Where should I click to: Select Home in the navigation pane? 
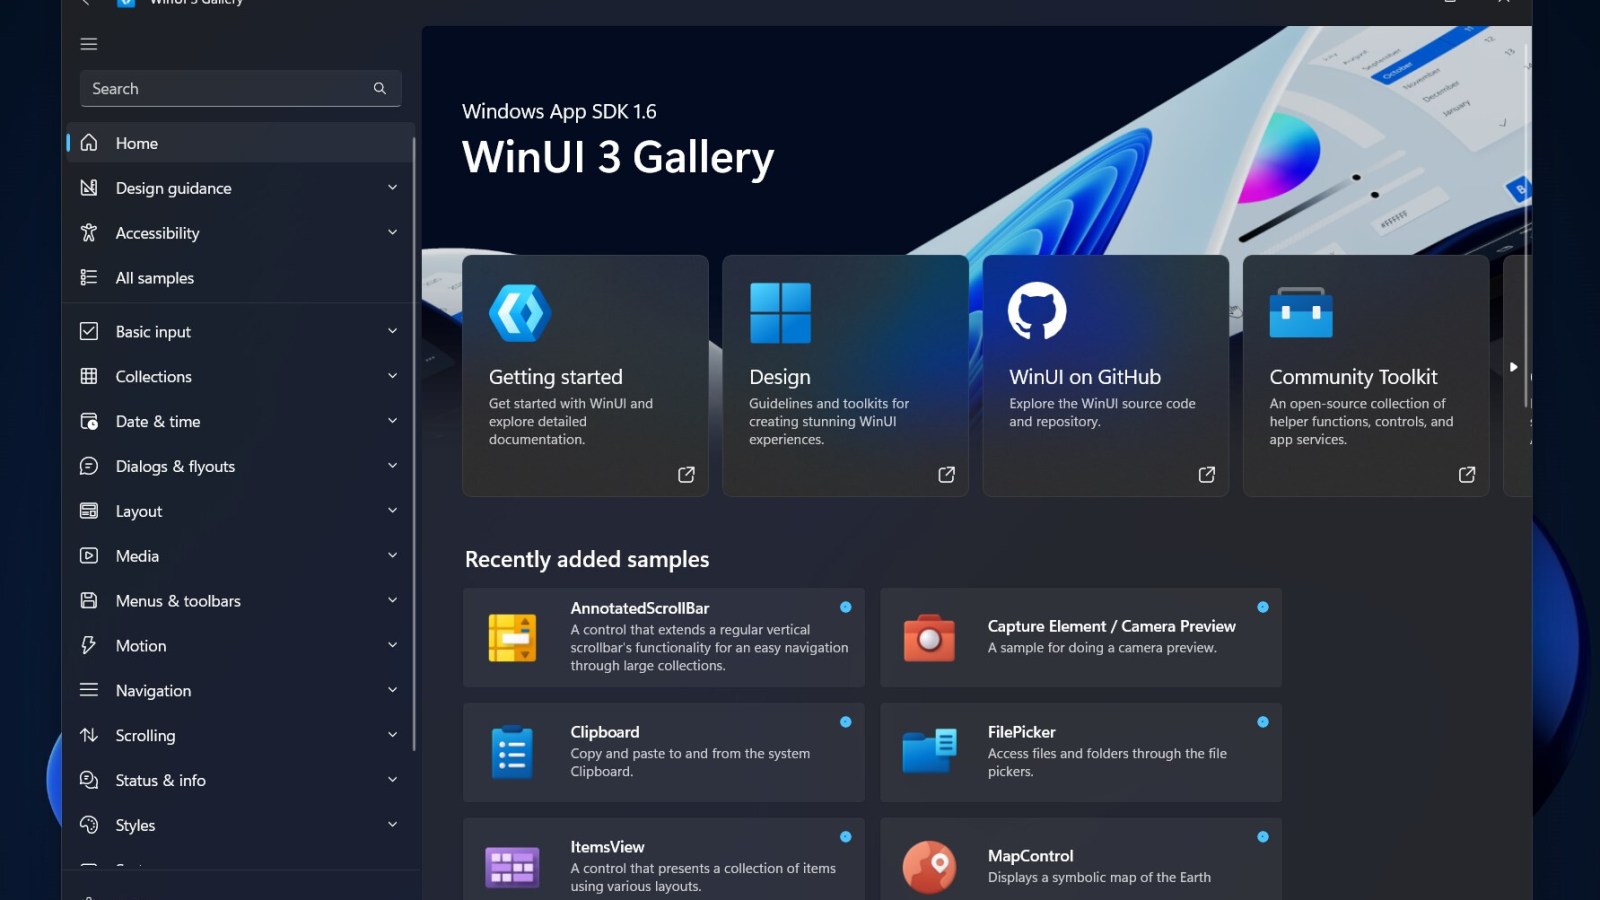(137, 143)
